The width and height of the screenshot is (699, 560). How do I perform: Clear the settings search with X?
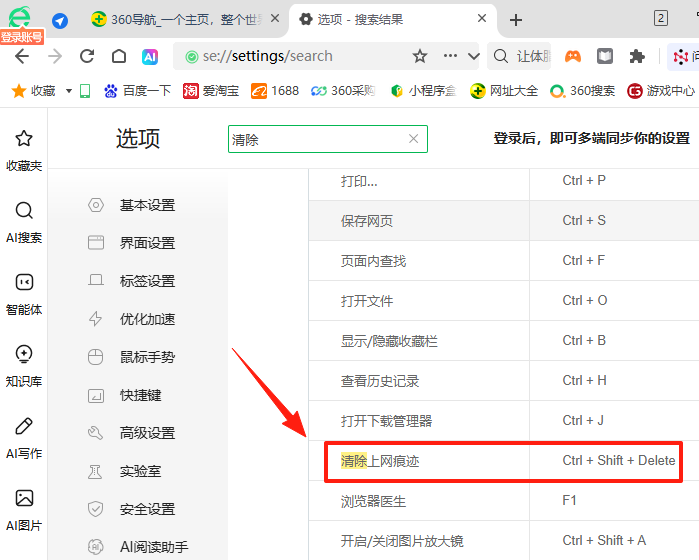[413, 139]
